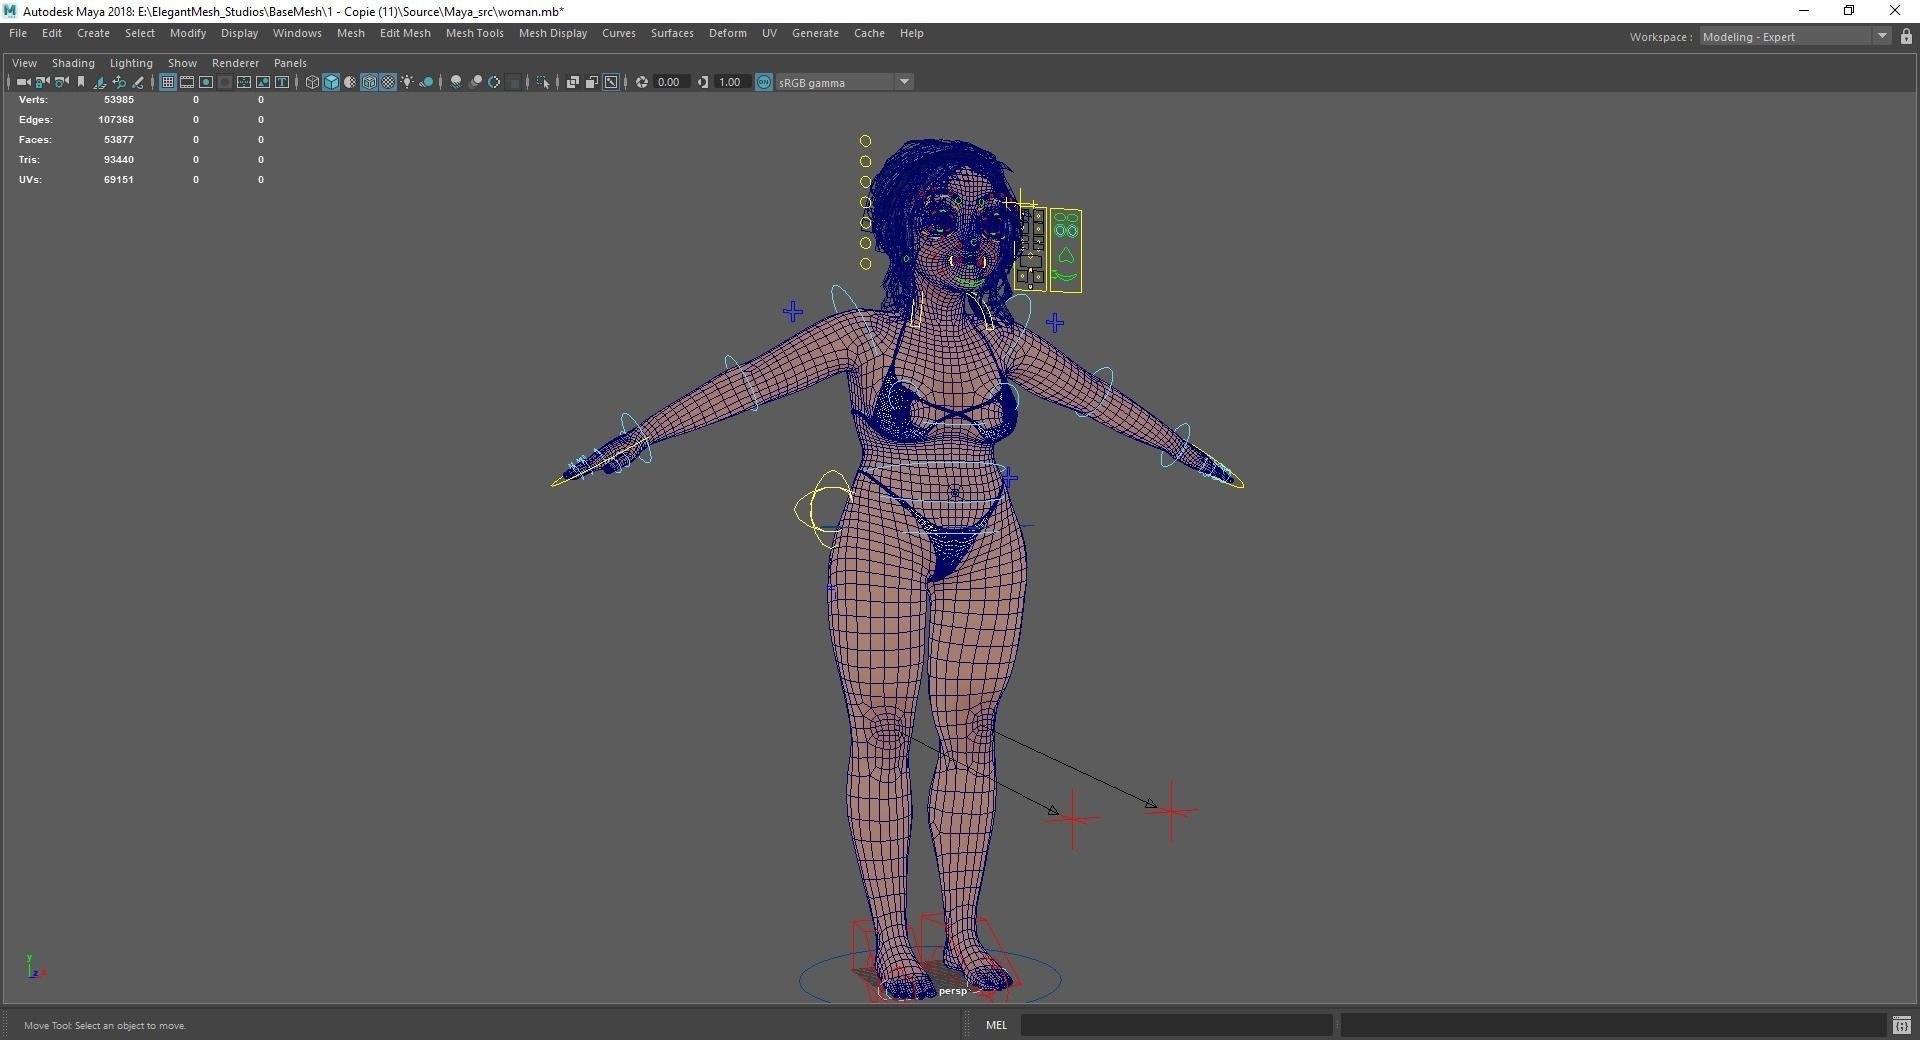
Task: Click the Multisample Anti-aliasing icon
Action: 494,82
